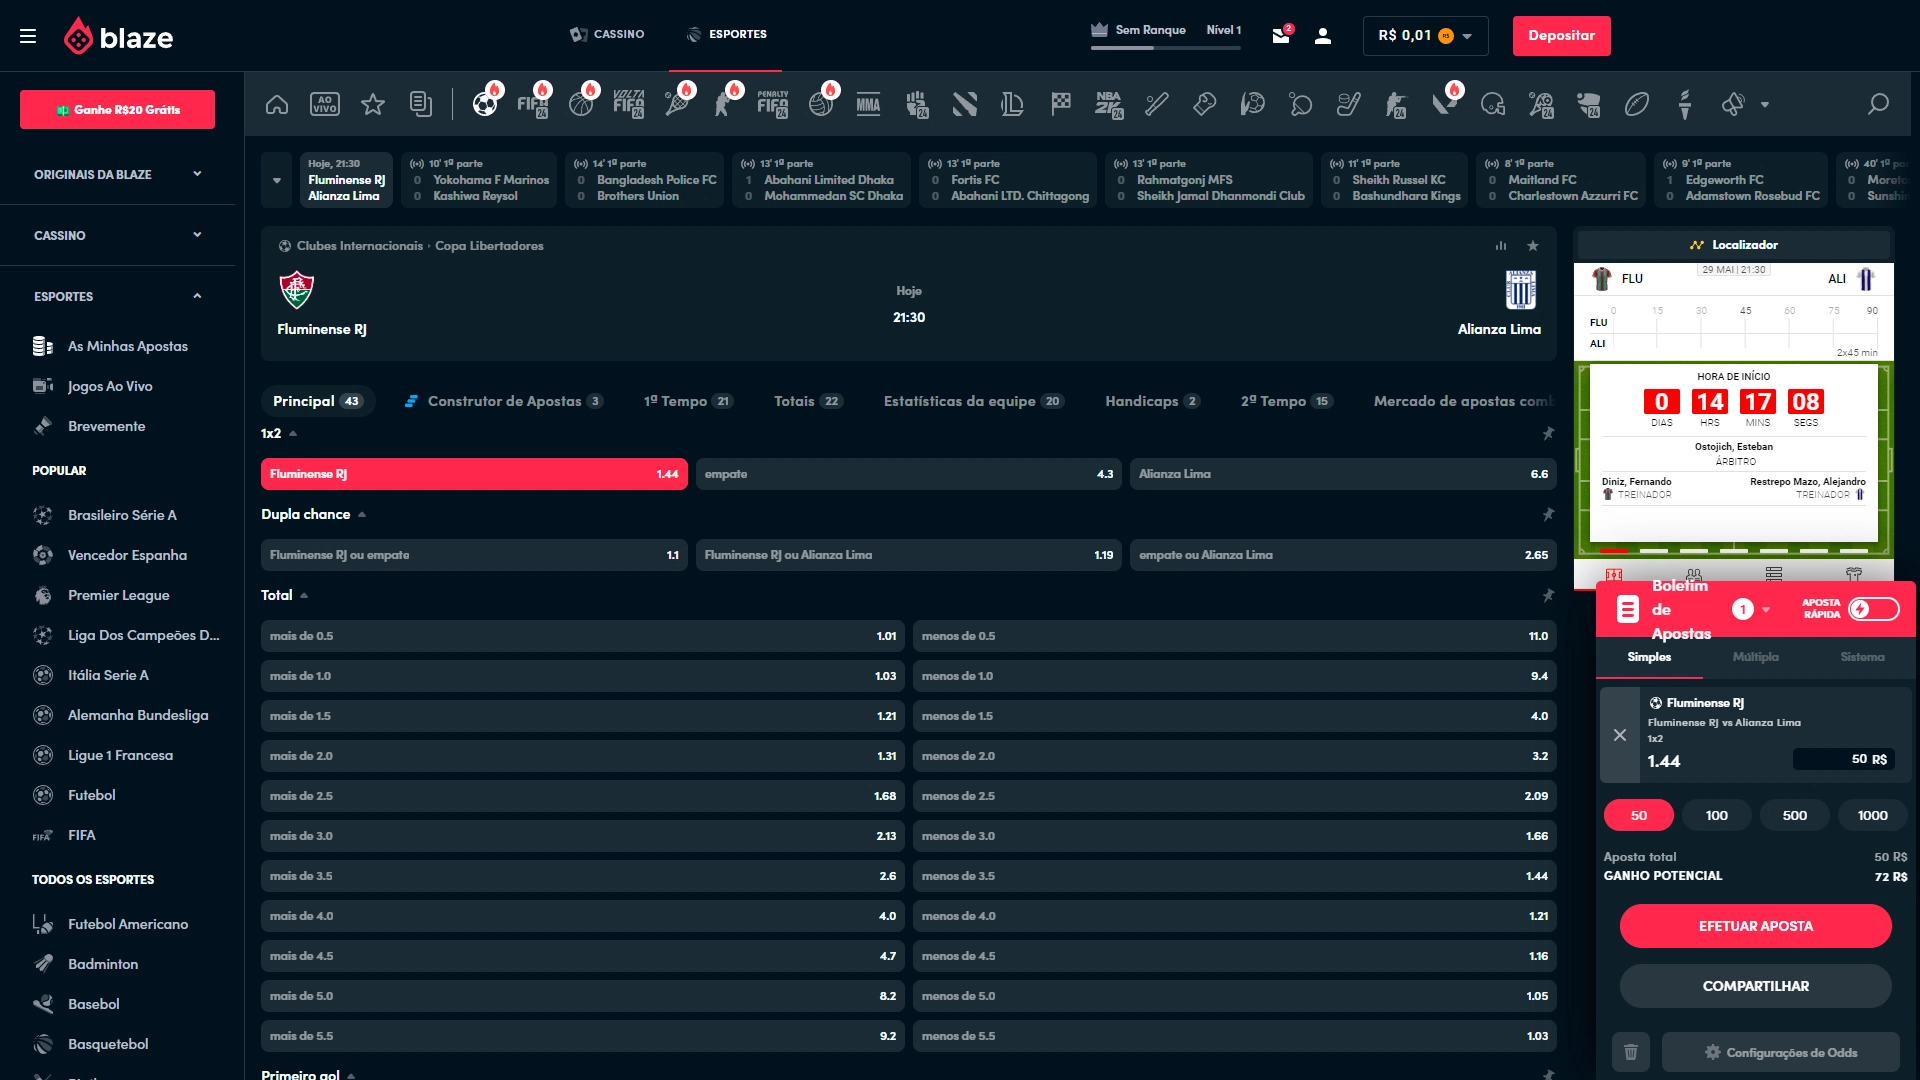This screenshot has width=1920, height=1080.
Task: Open the balance currency dropdown
Action: [1466, 35]
